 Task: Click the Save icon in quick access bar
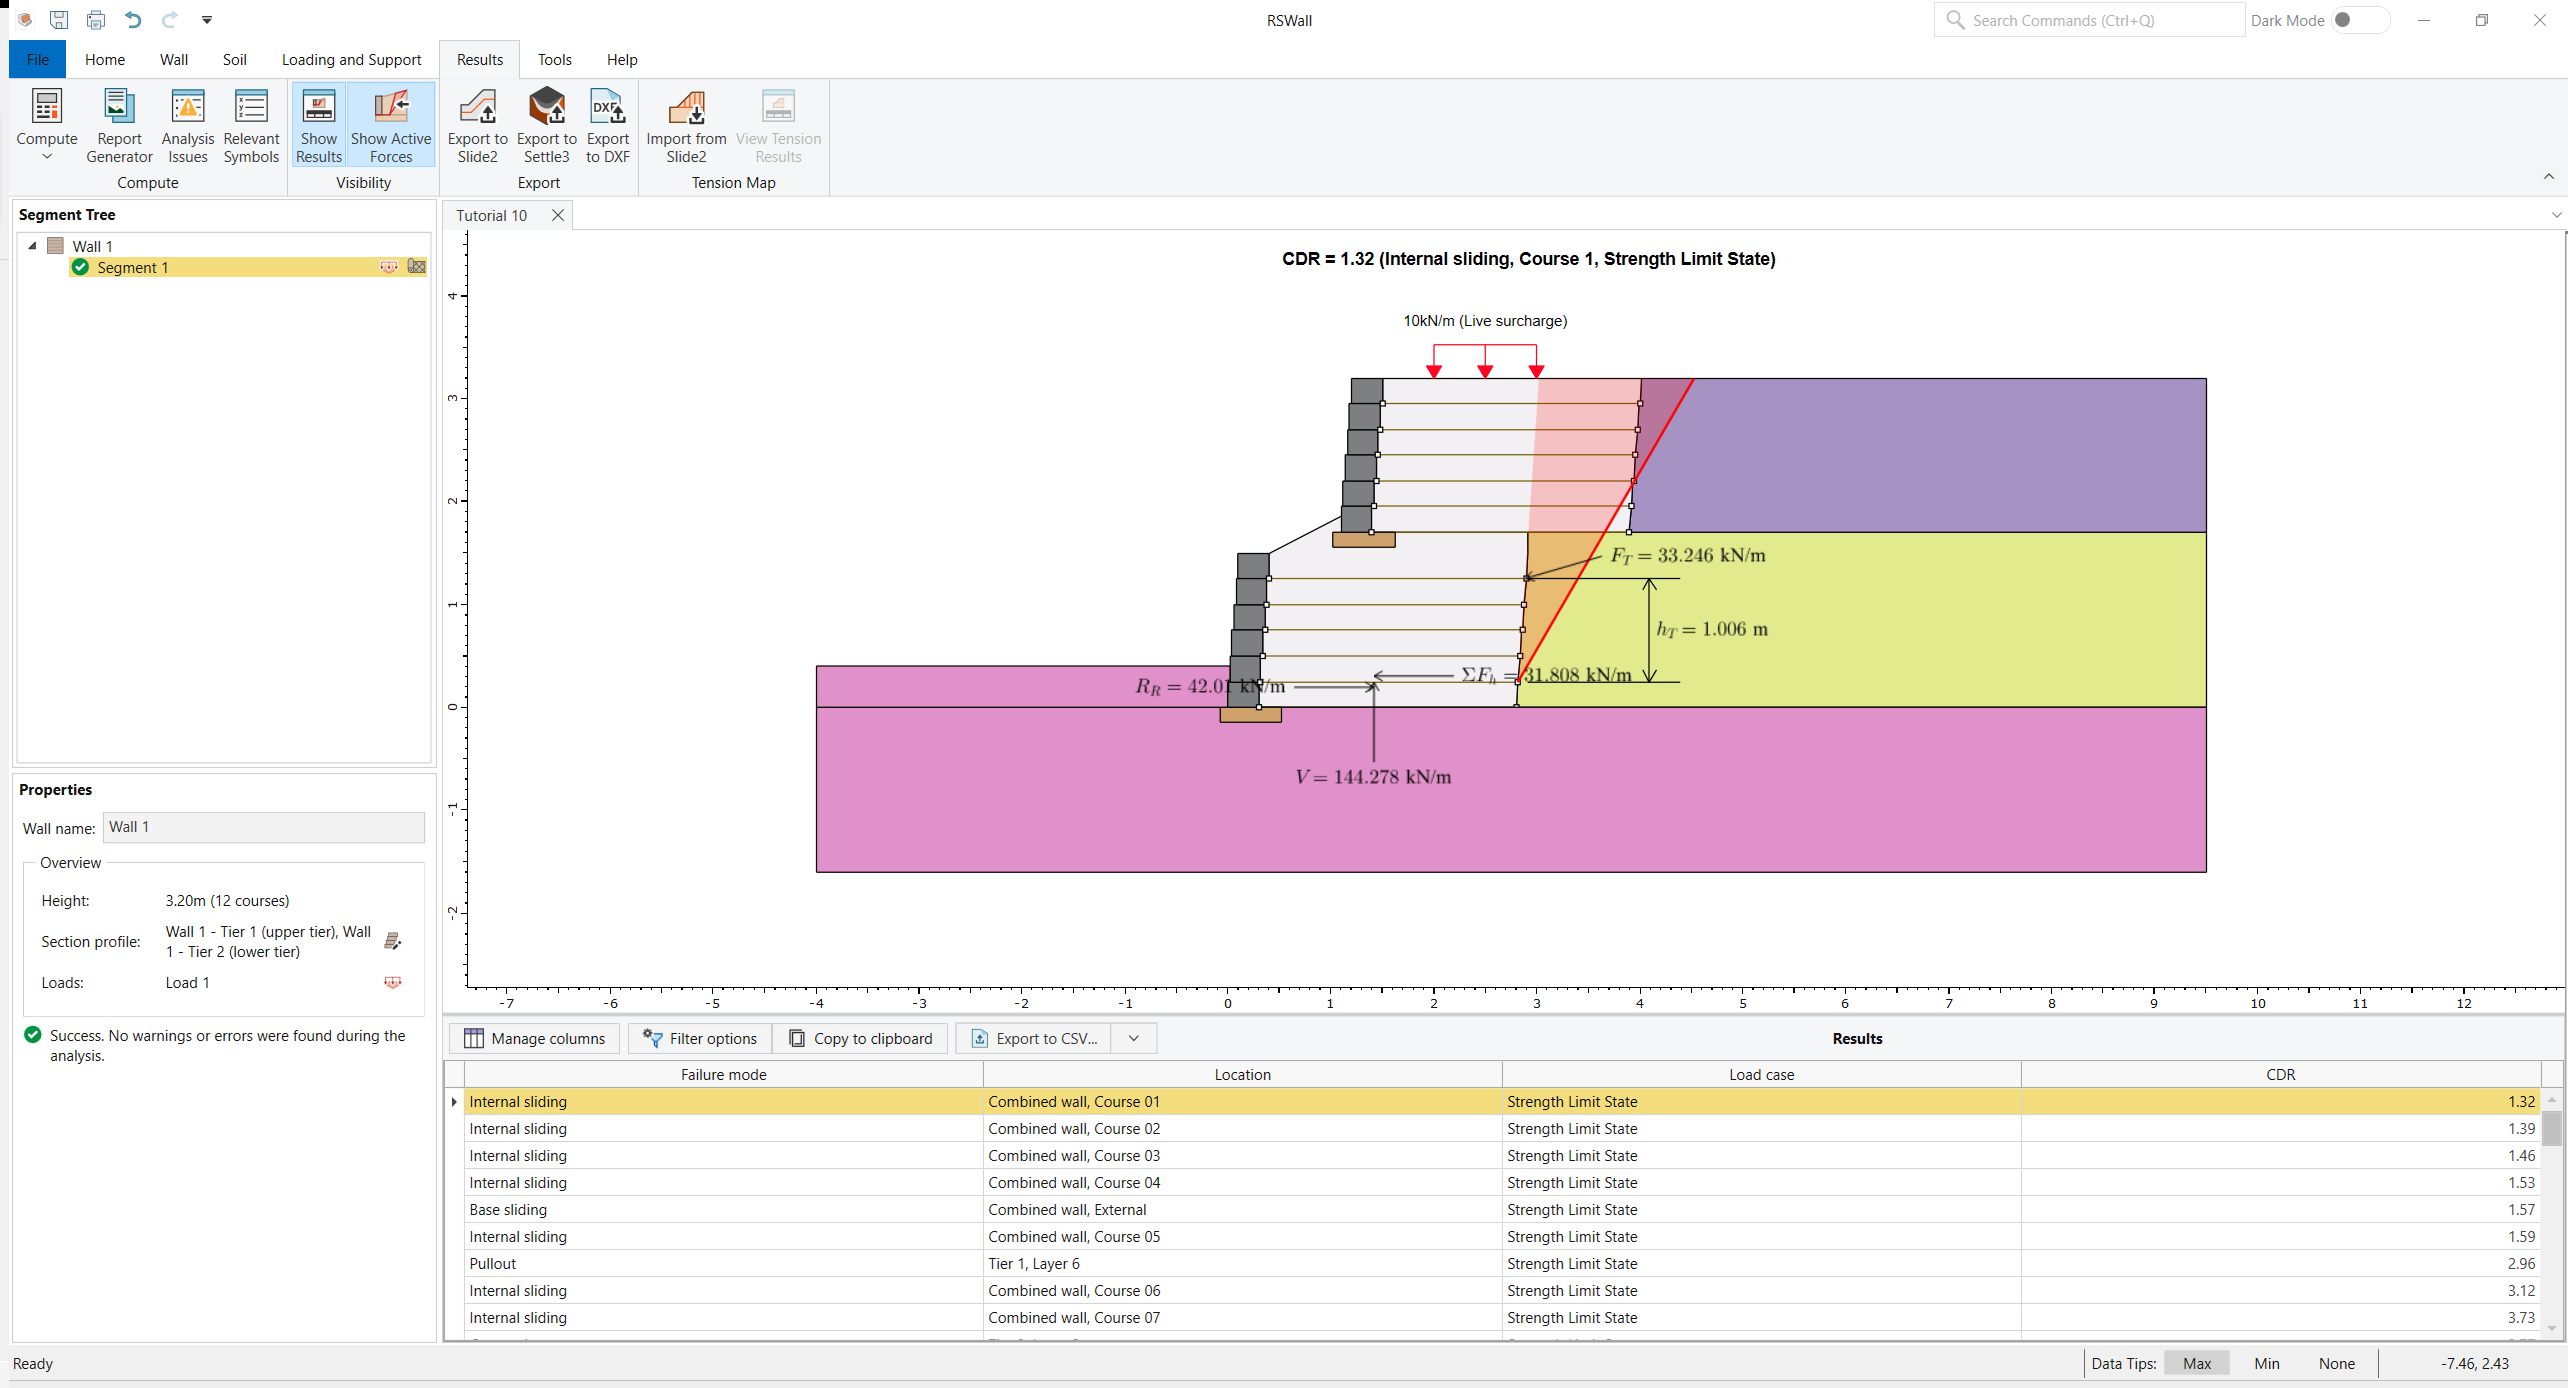tap(60, 20)
